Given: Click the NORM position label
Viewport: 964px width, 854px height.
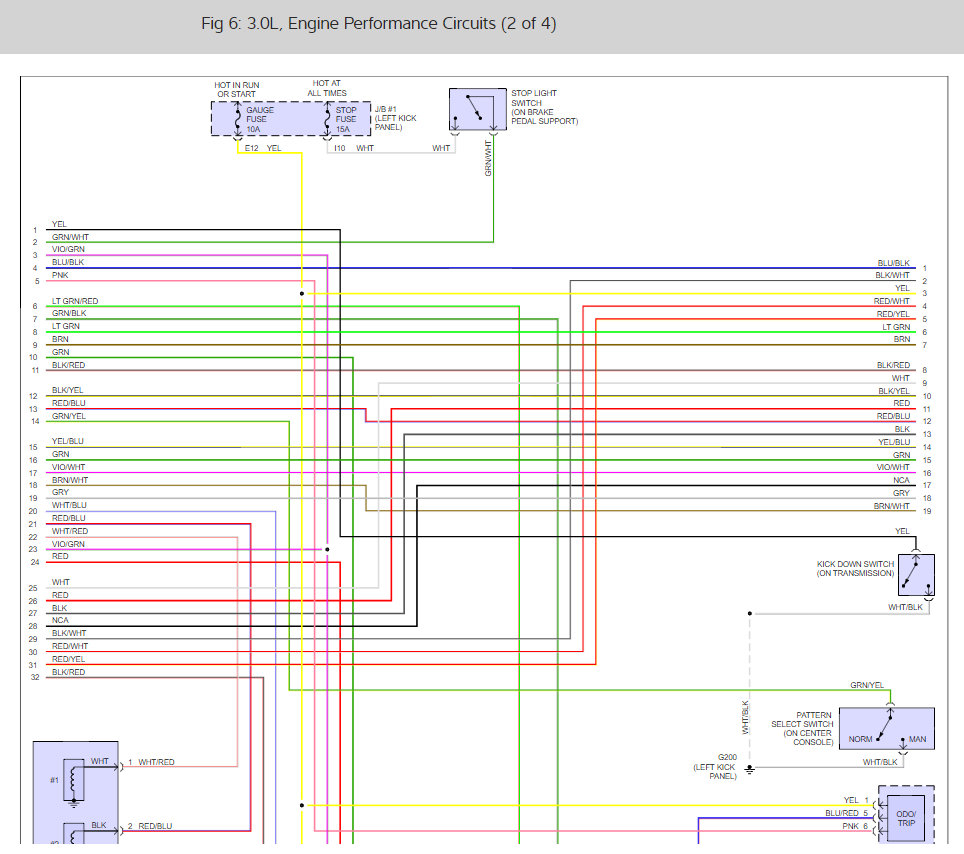Looking at the screenshot, I should click(860, 739).
